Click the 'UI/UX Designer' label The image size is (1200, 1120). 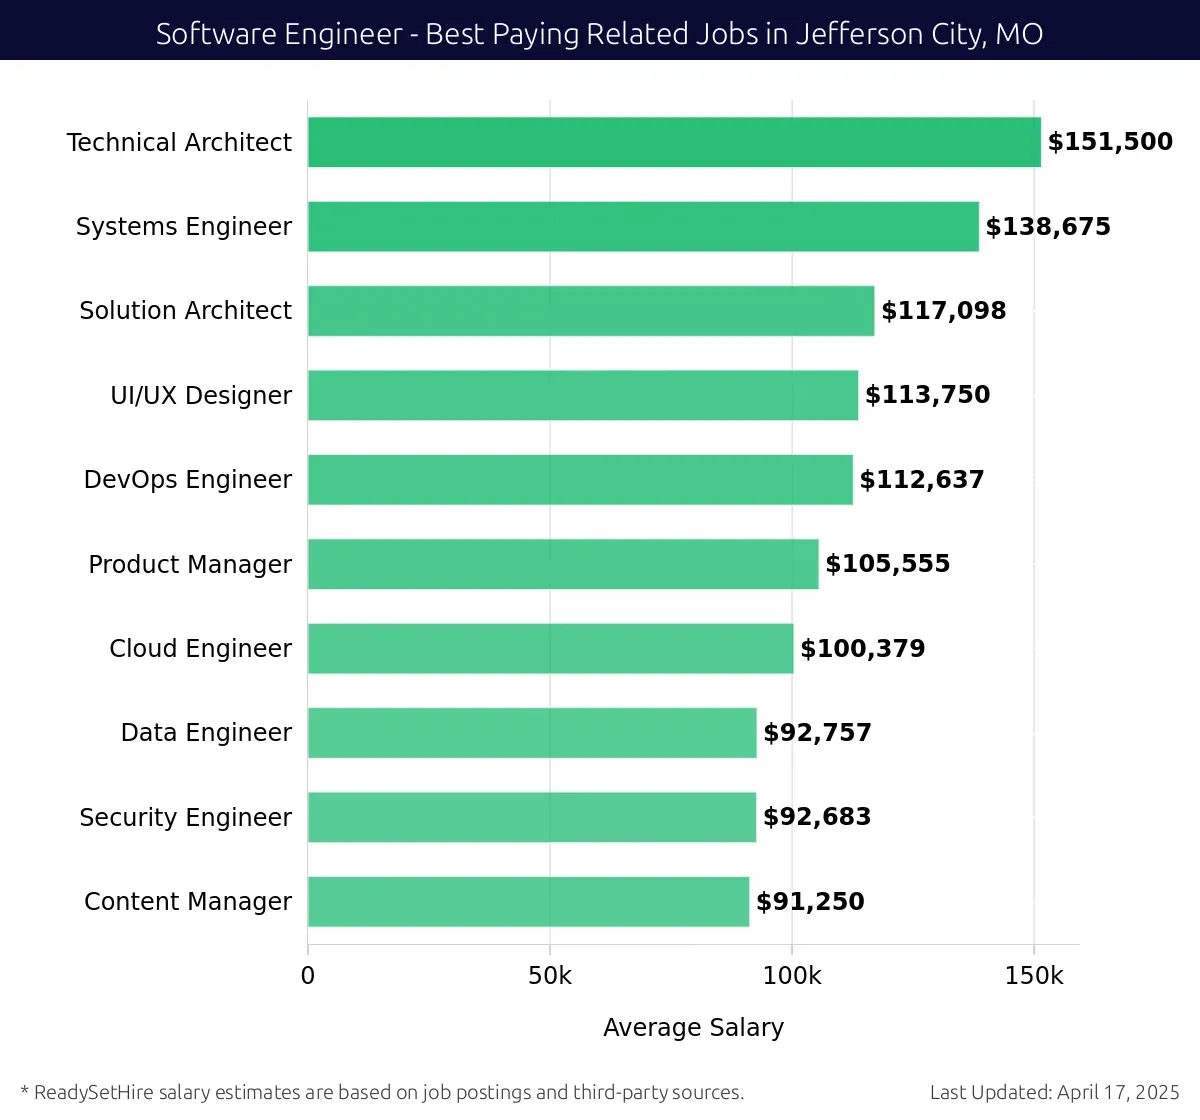(x=201, y=395)
